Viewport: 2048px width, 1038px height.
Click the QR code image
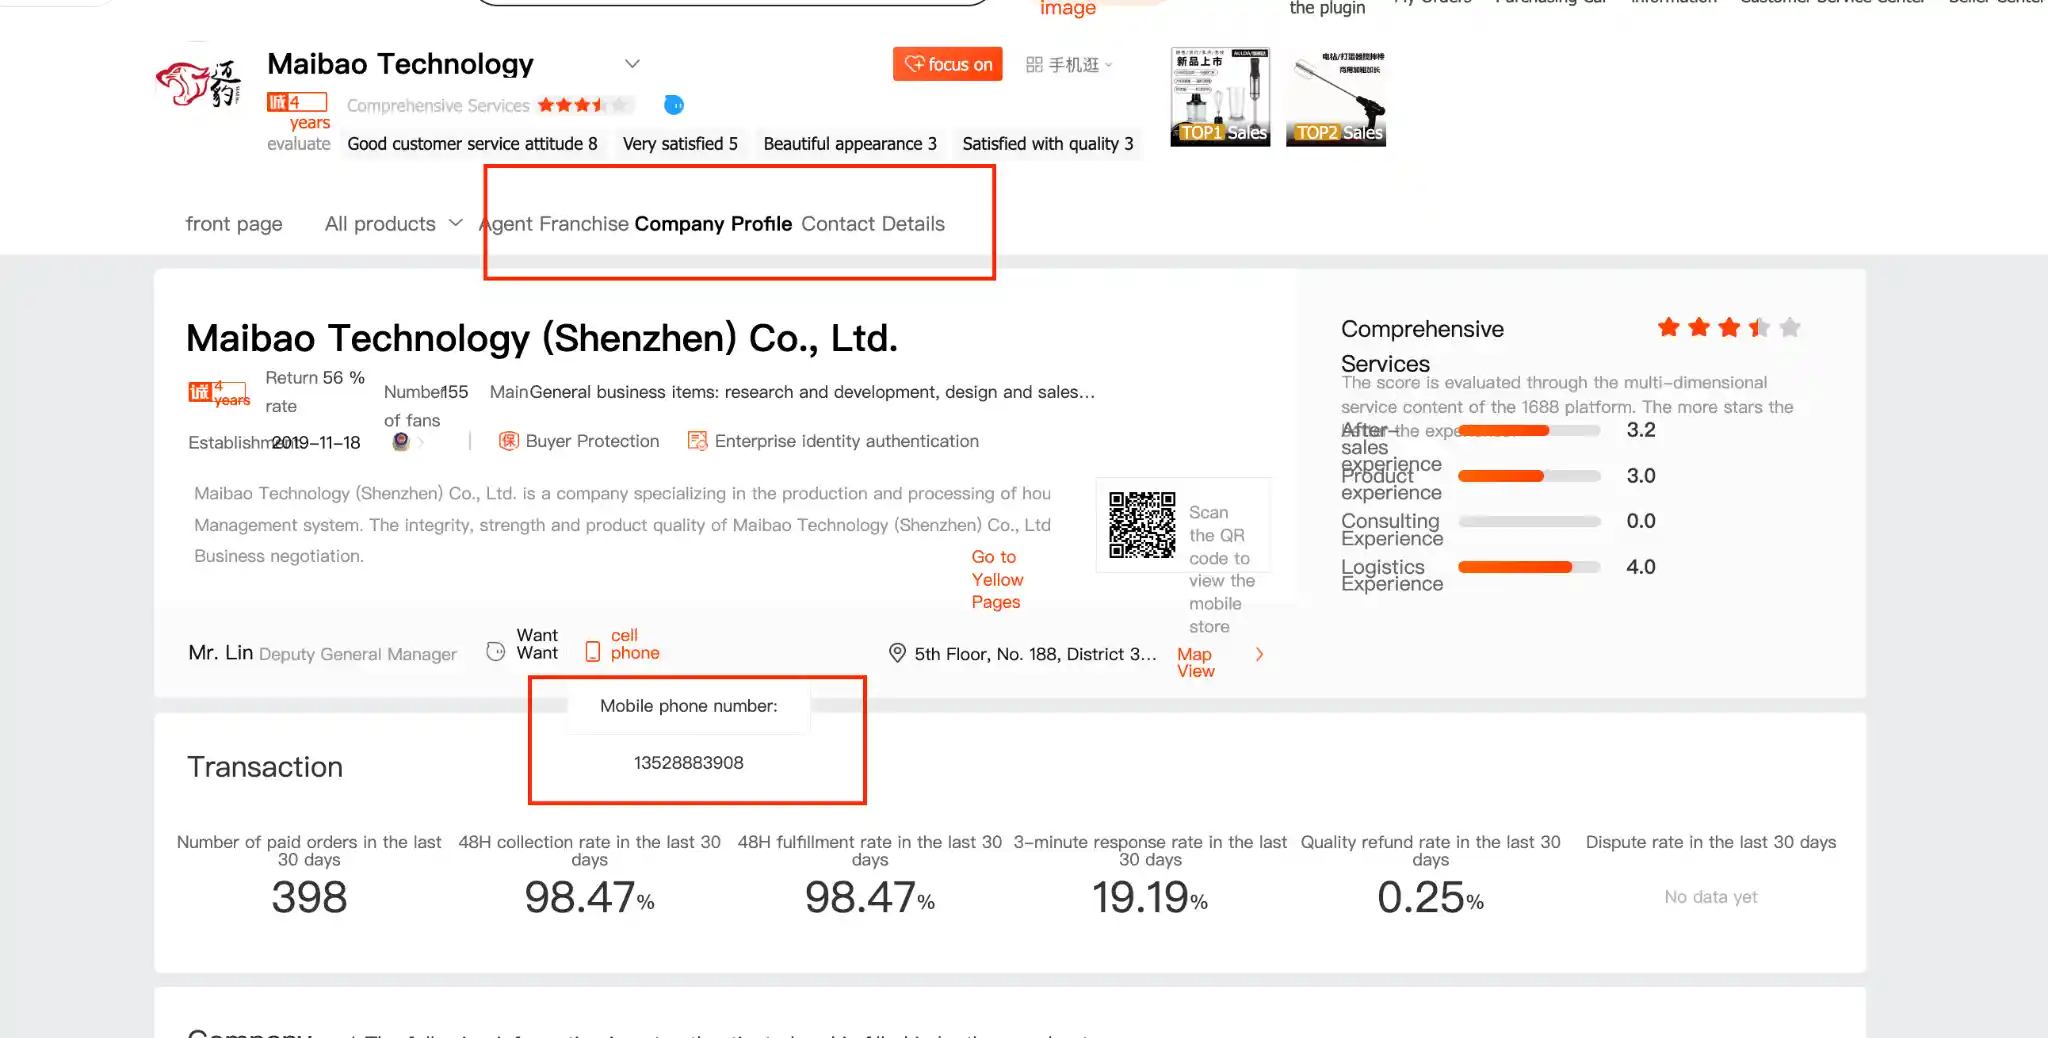1141,525
